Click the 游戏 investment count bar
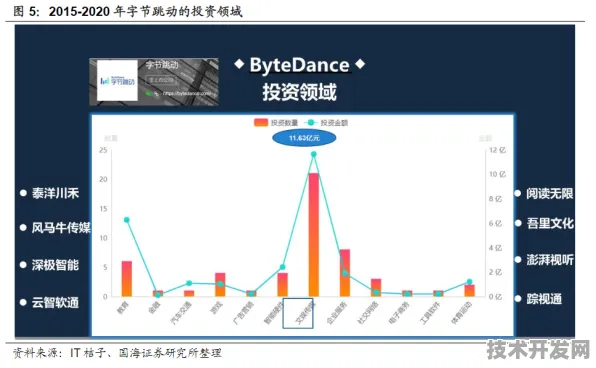Image resolution: width=596 pixels, height=368 pixels. 220,285
